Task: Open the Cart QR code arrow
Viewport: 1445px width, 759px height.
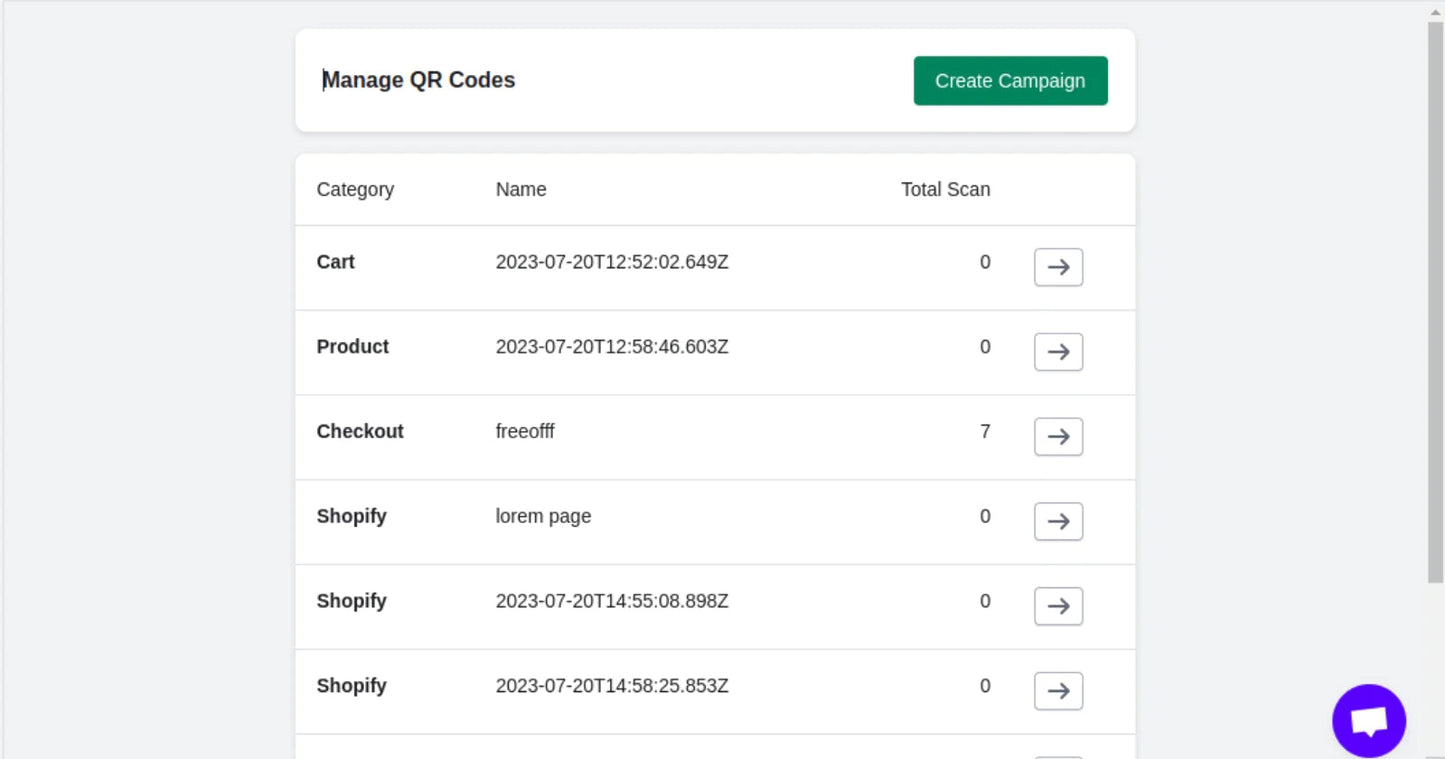Action: [x=1058, y=267]
